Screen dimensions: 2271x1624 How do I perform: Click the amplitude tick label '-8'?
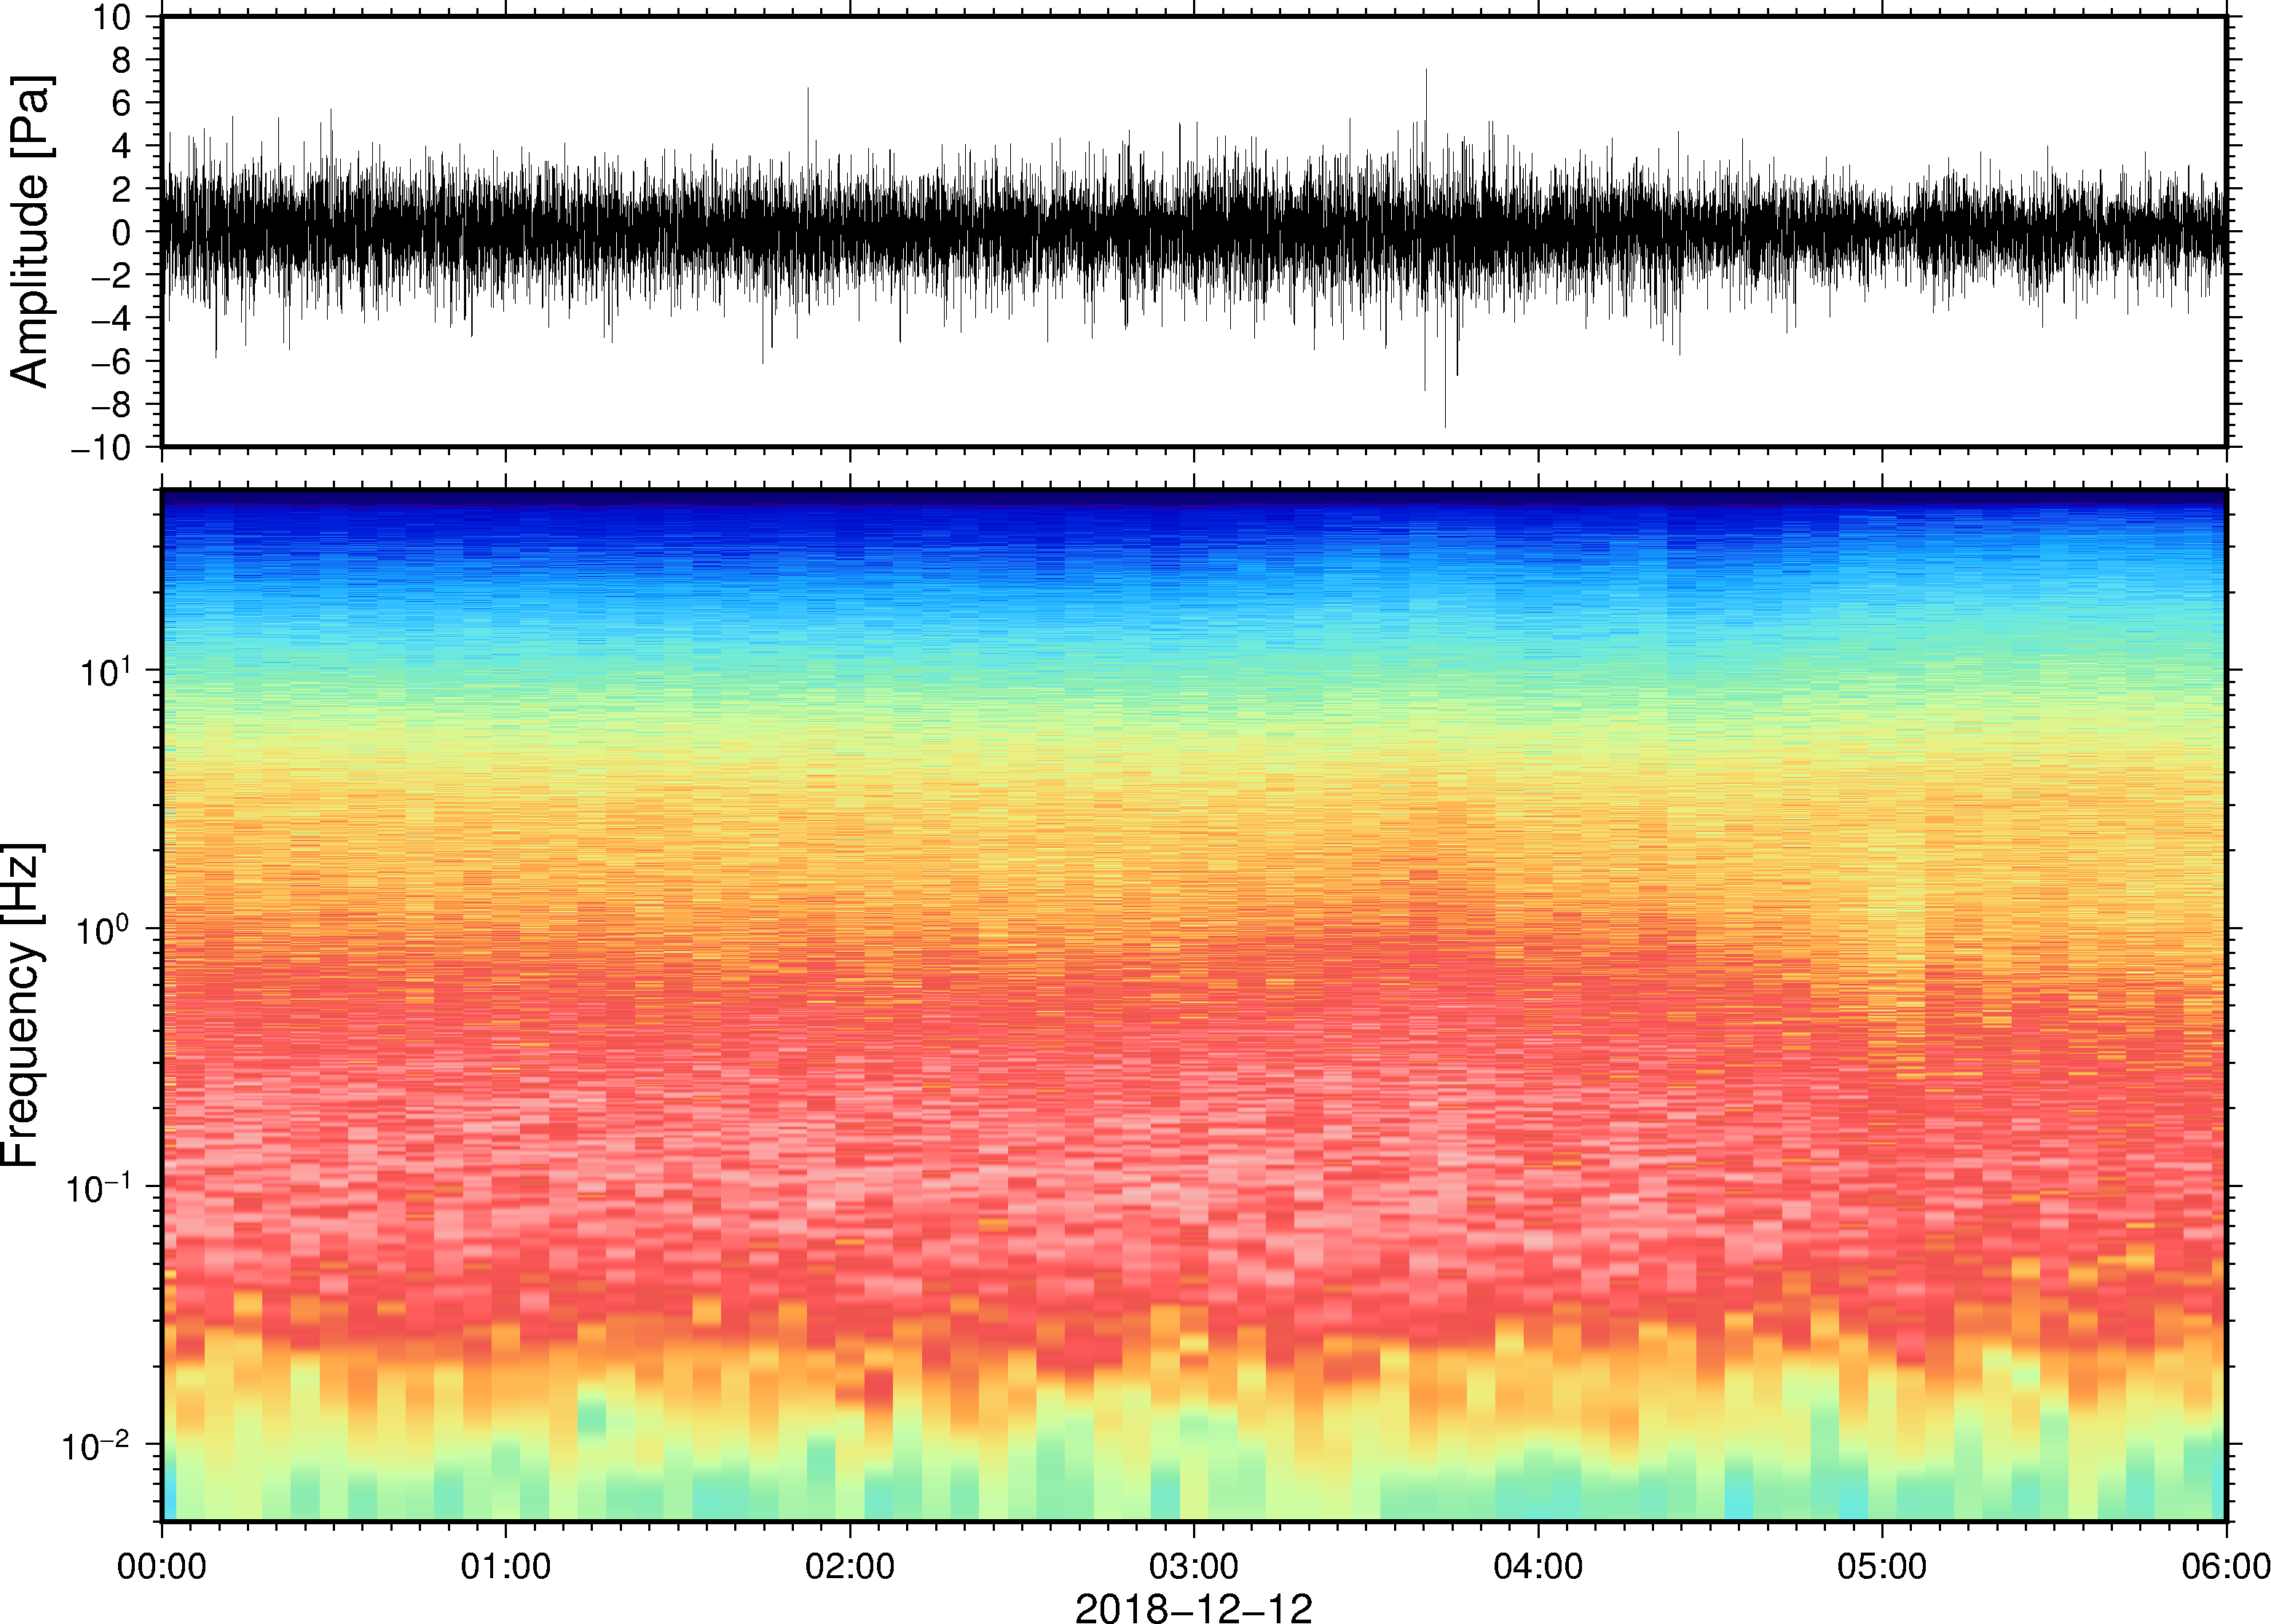[x=112, y=405]
